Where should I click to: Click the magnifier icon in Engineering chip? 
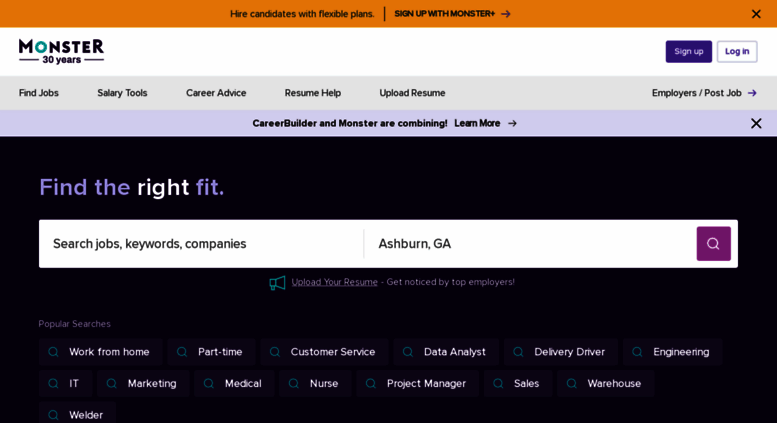pos(637,352)
